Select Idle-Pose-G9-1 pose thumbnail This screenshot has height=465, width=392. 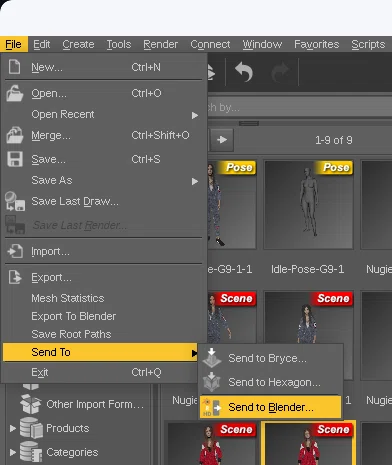click(x=308, y=205)
